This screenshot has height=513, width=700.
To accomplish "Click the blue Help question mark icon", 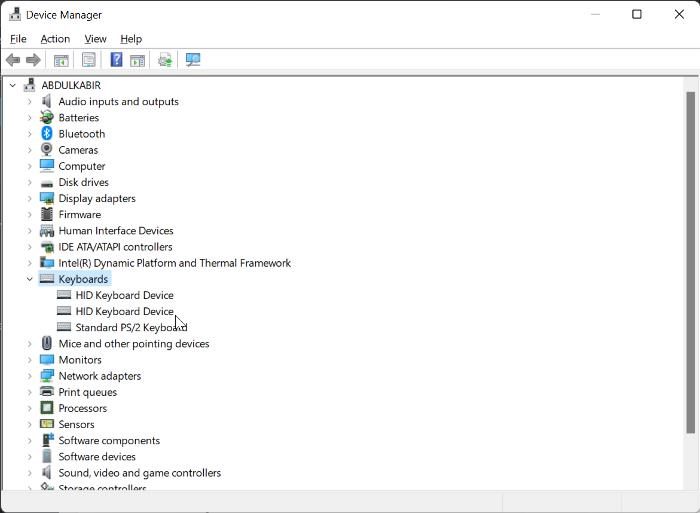I will point(116,59).
